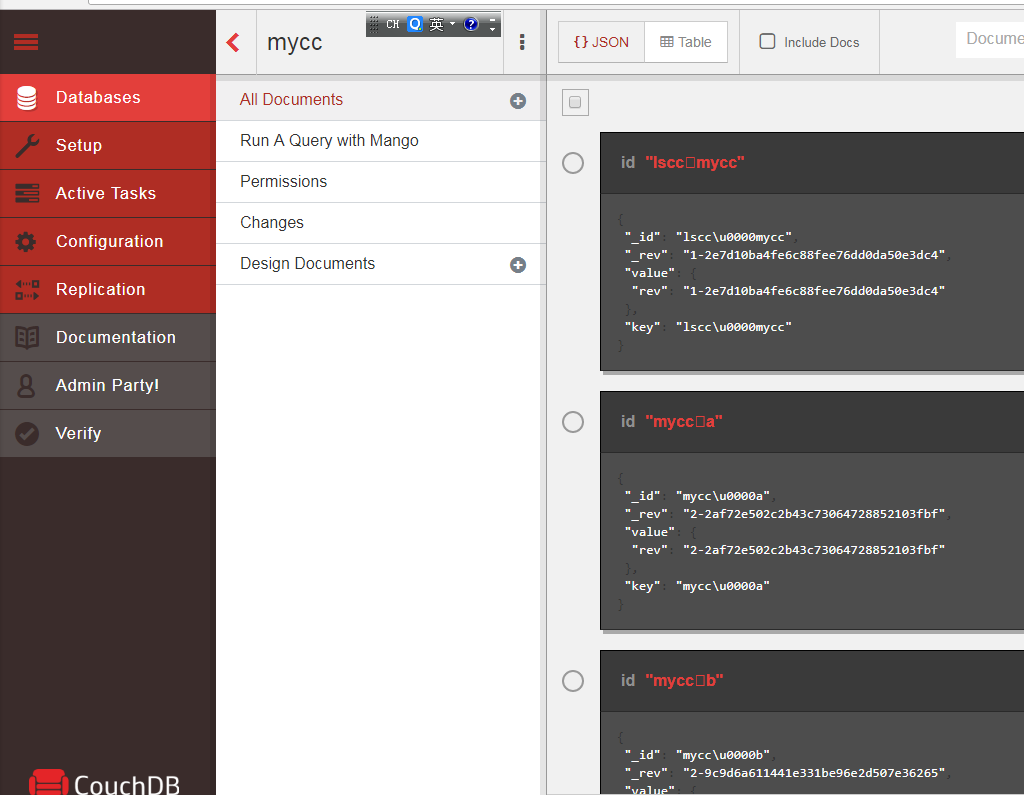Open the Replication page
1024x795 pixels.
[108, 289]
